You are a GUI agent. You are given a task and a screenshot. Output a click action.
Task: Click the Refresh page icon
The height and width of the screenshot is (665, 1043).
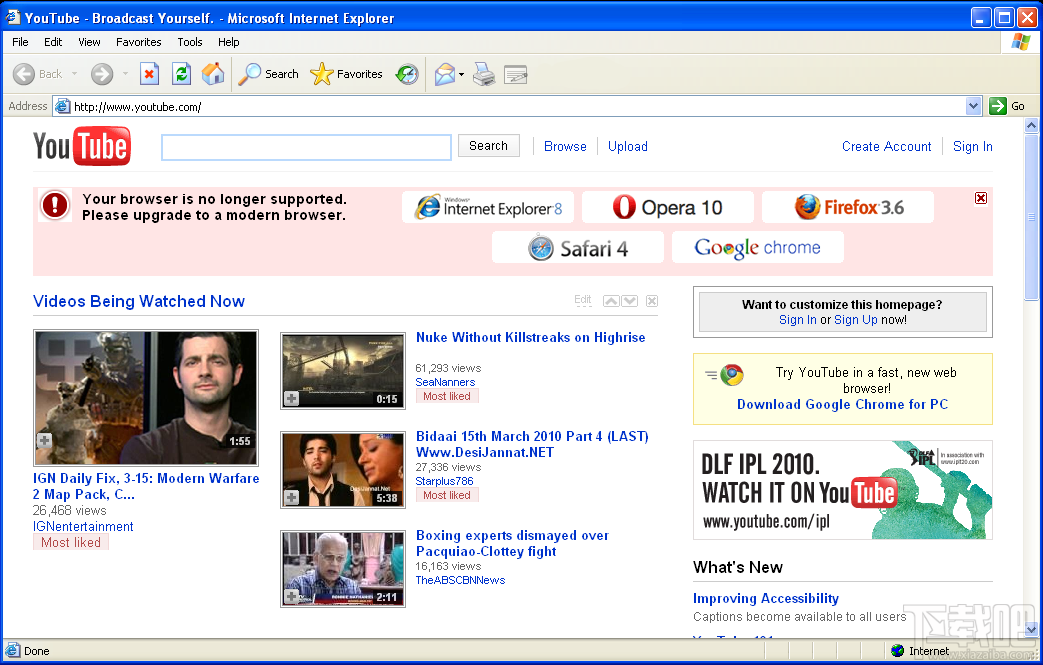pos(181,74)
